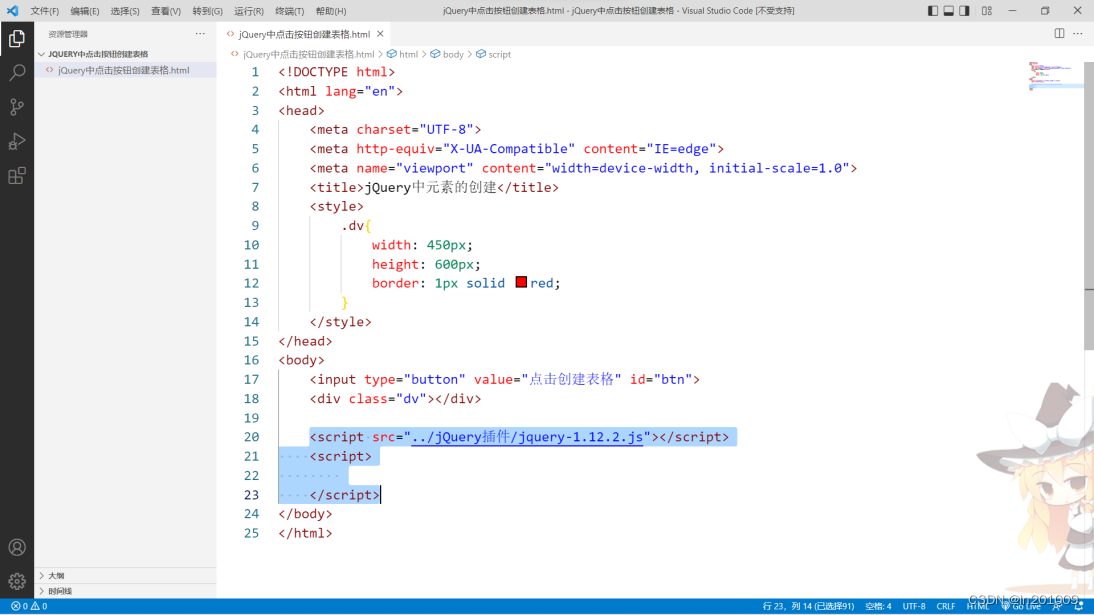
Task: Click the html breadcrumb
Action: (x=408, y=54)
